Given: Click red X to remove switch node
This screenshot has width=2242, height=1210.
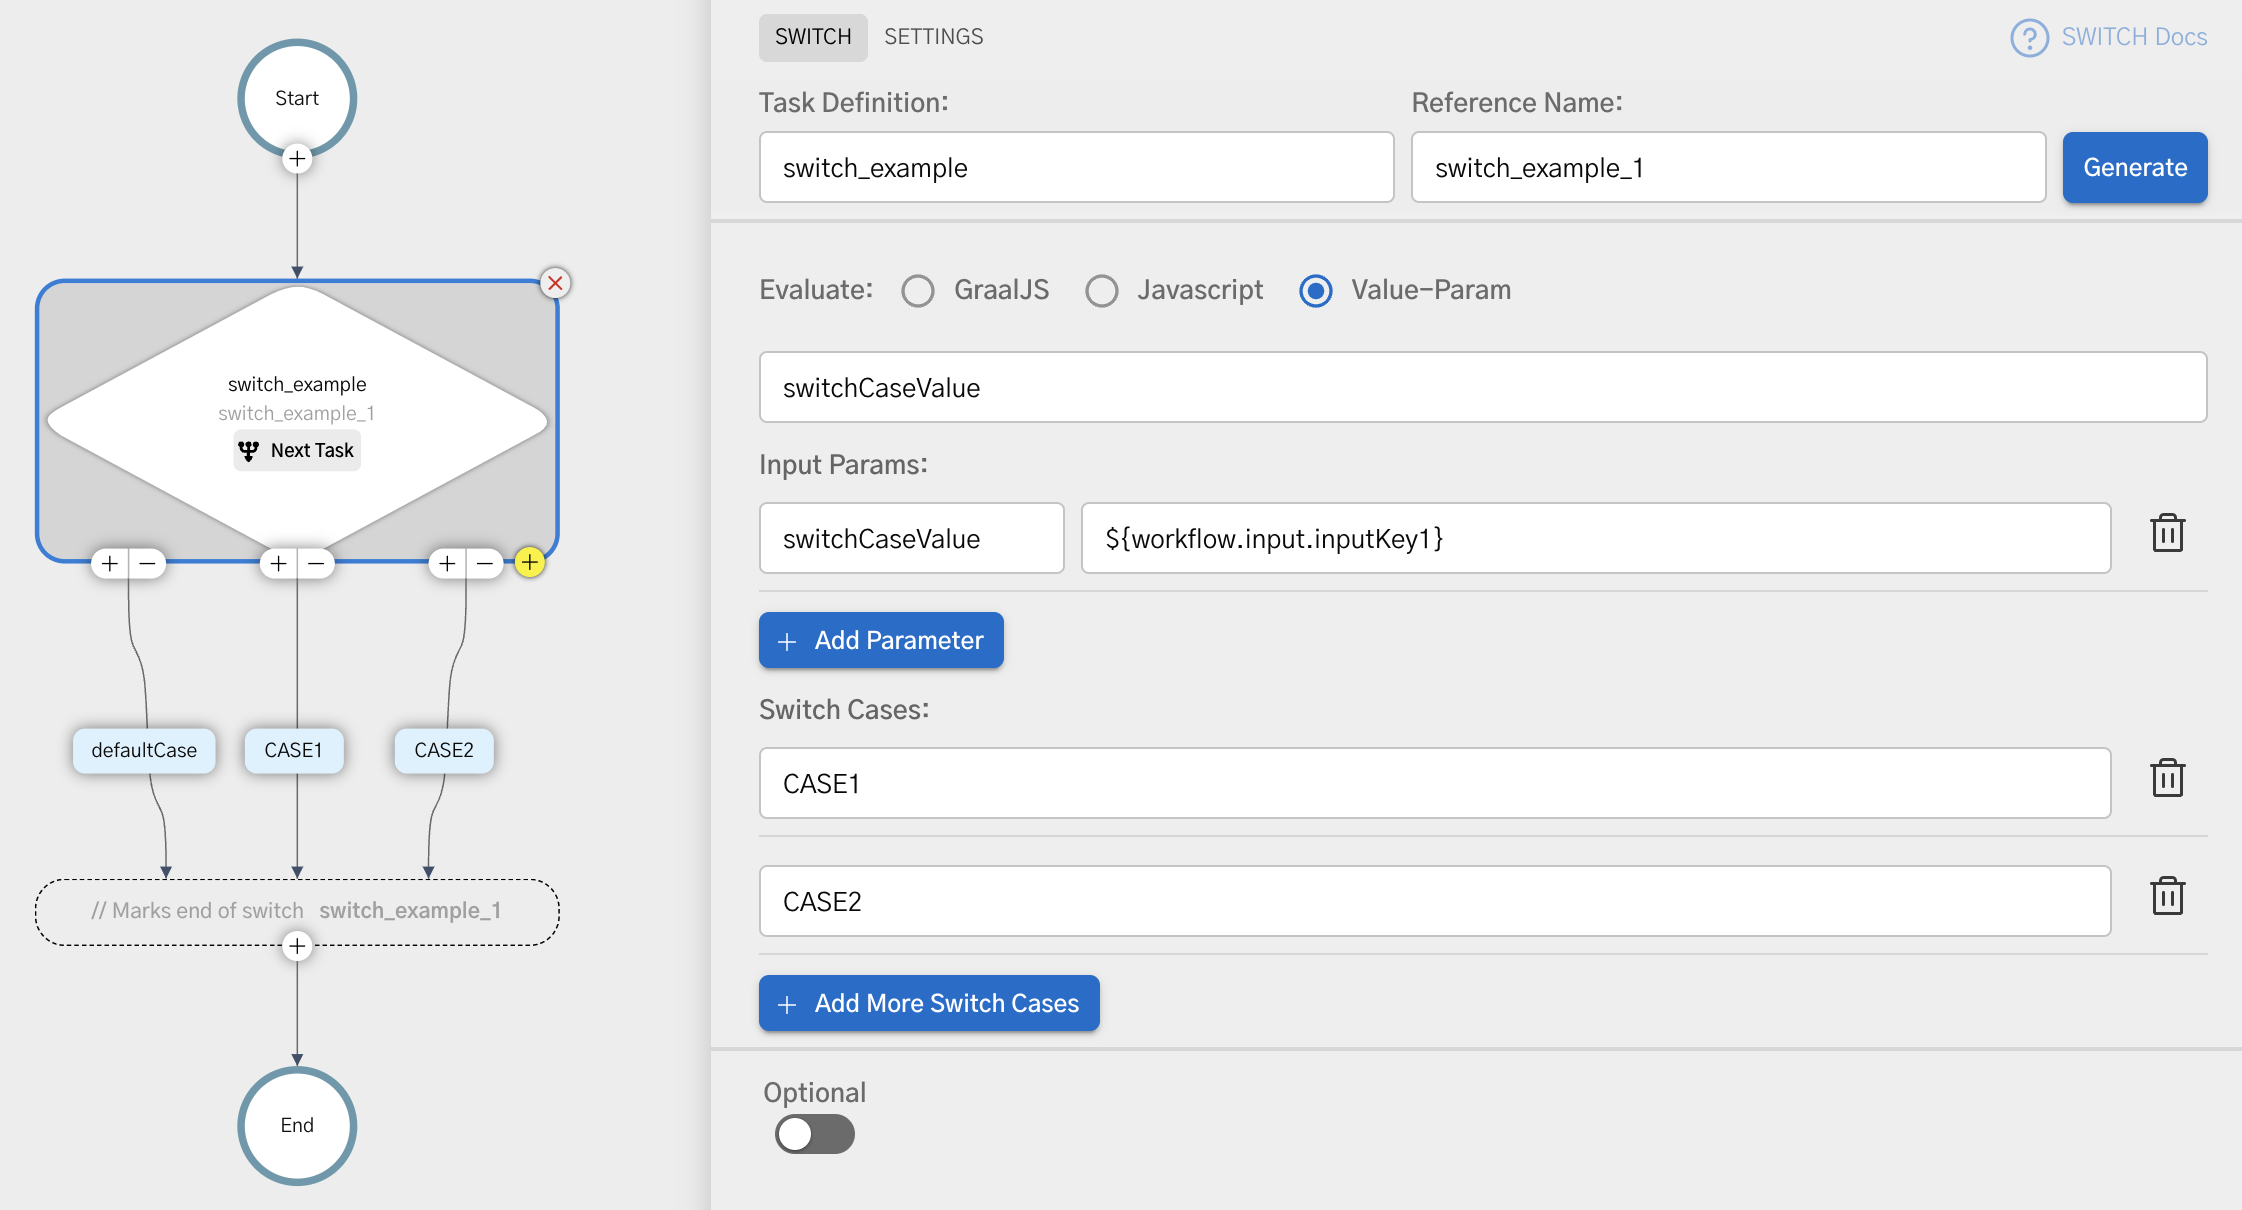Looking at the screenshot, I should (x=555, y=283).
